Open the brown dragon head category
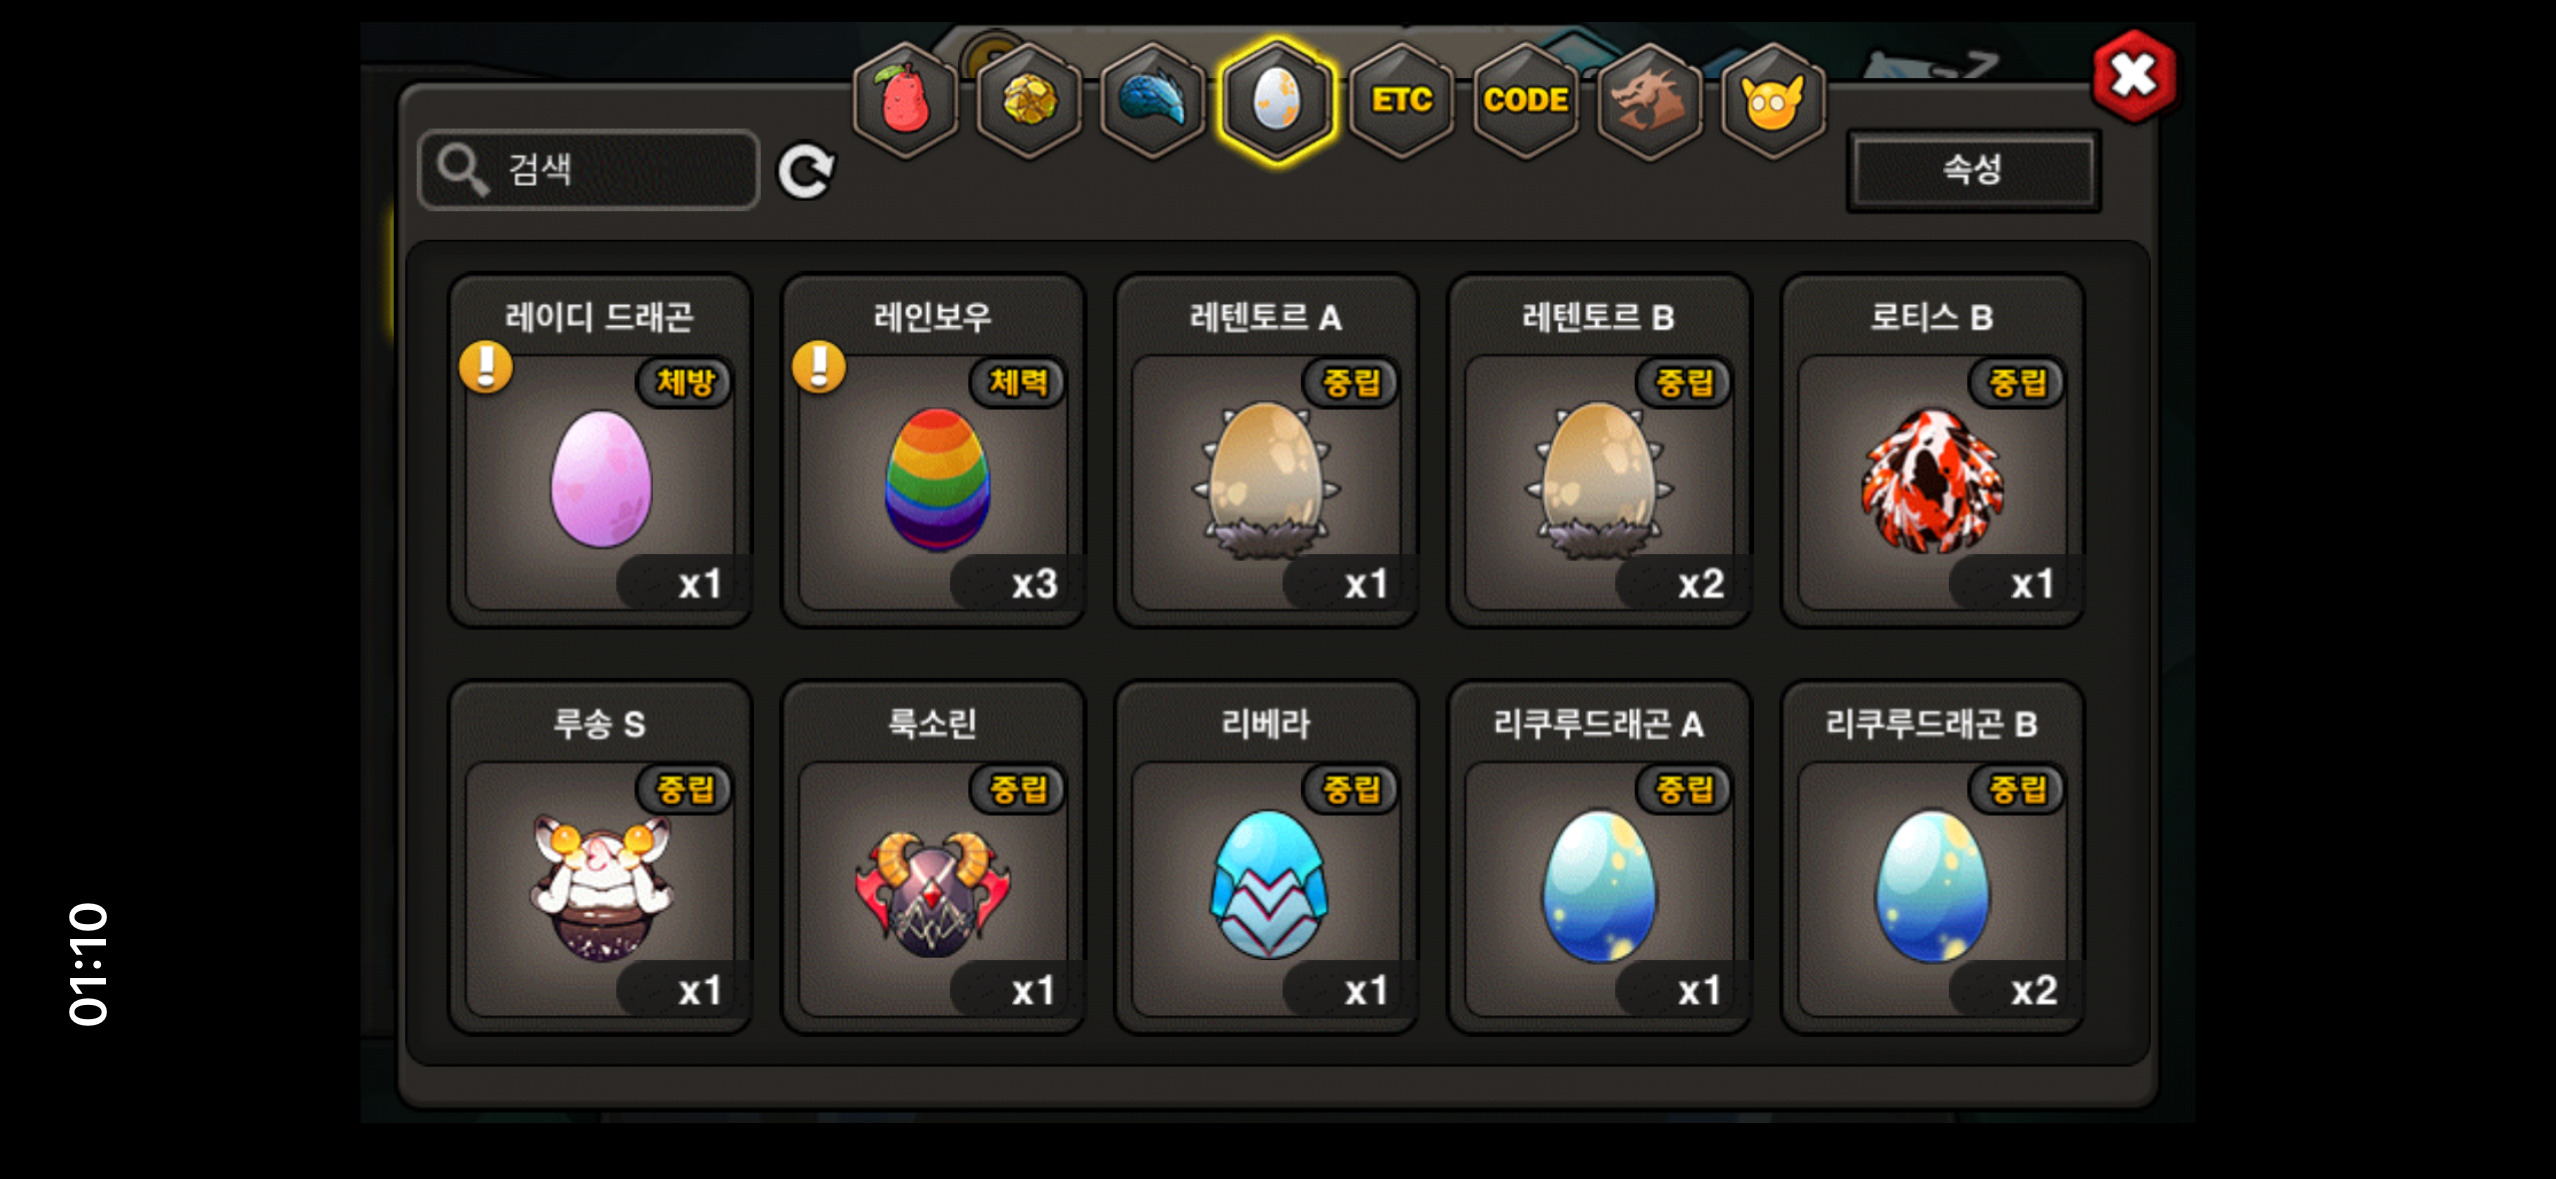 click(1650, 100)
